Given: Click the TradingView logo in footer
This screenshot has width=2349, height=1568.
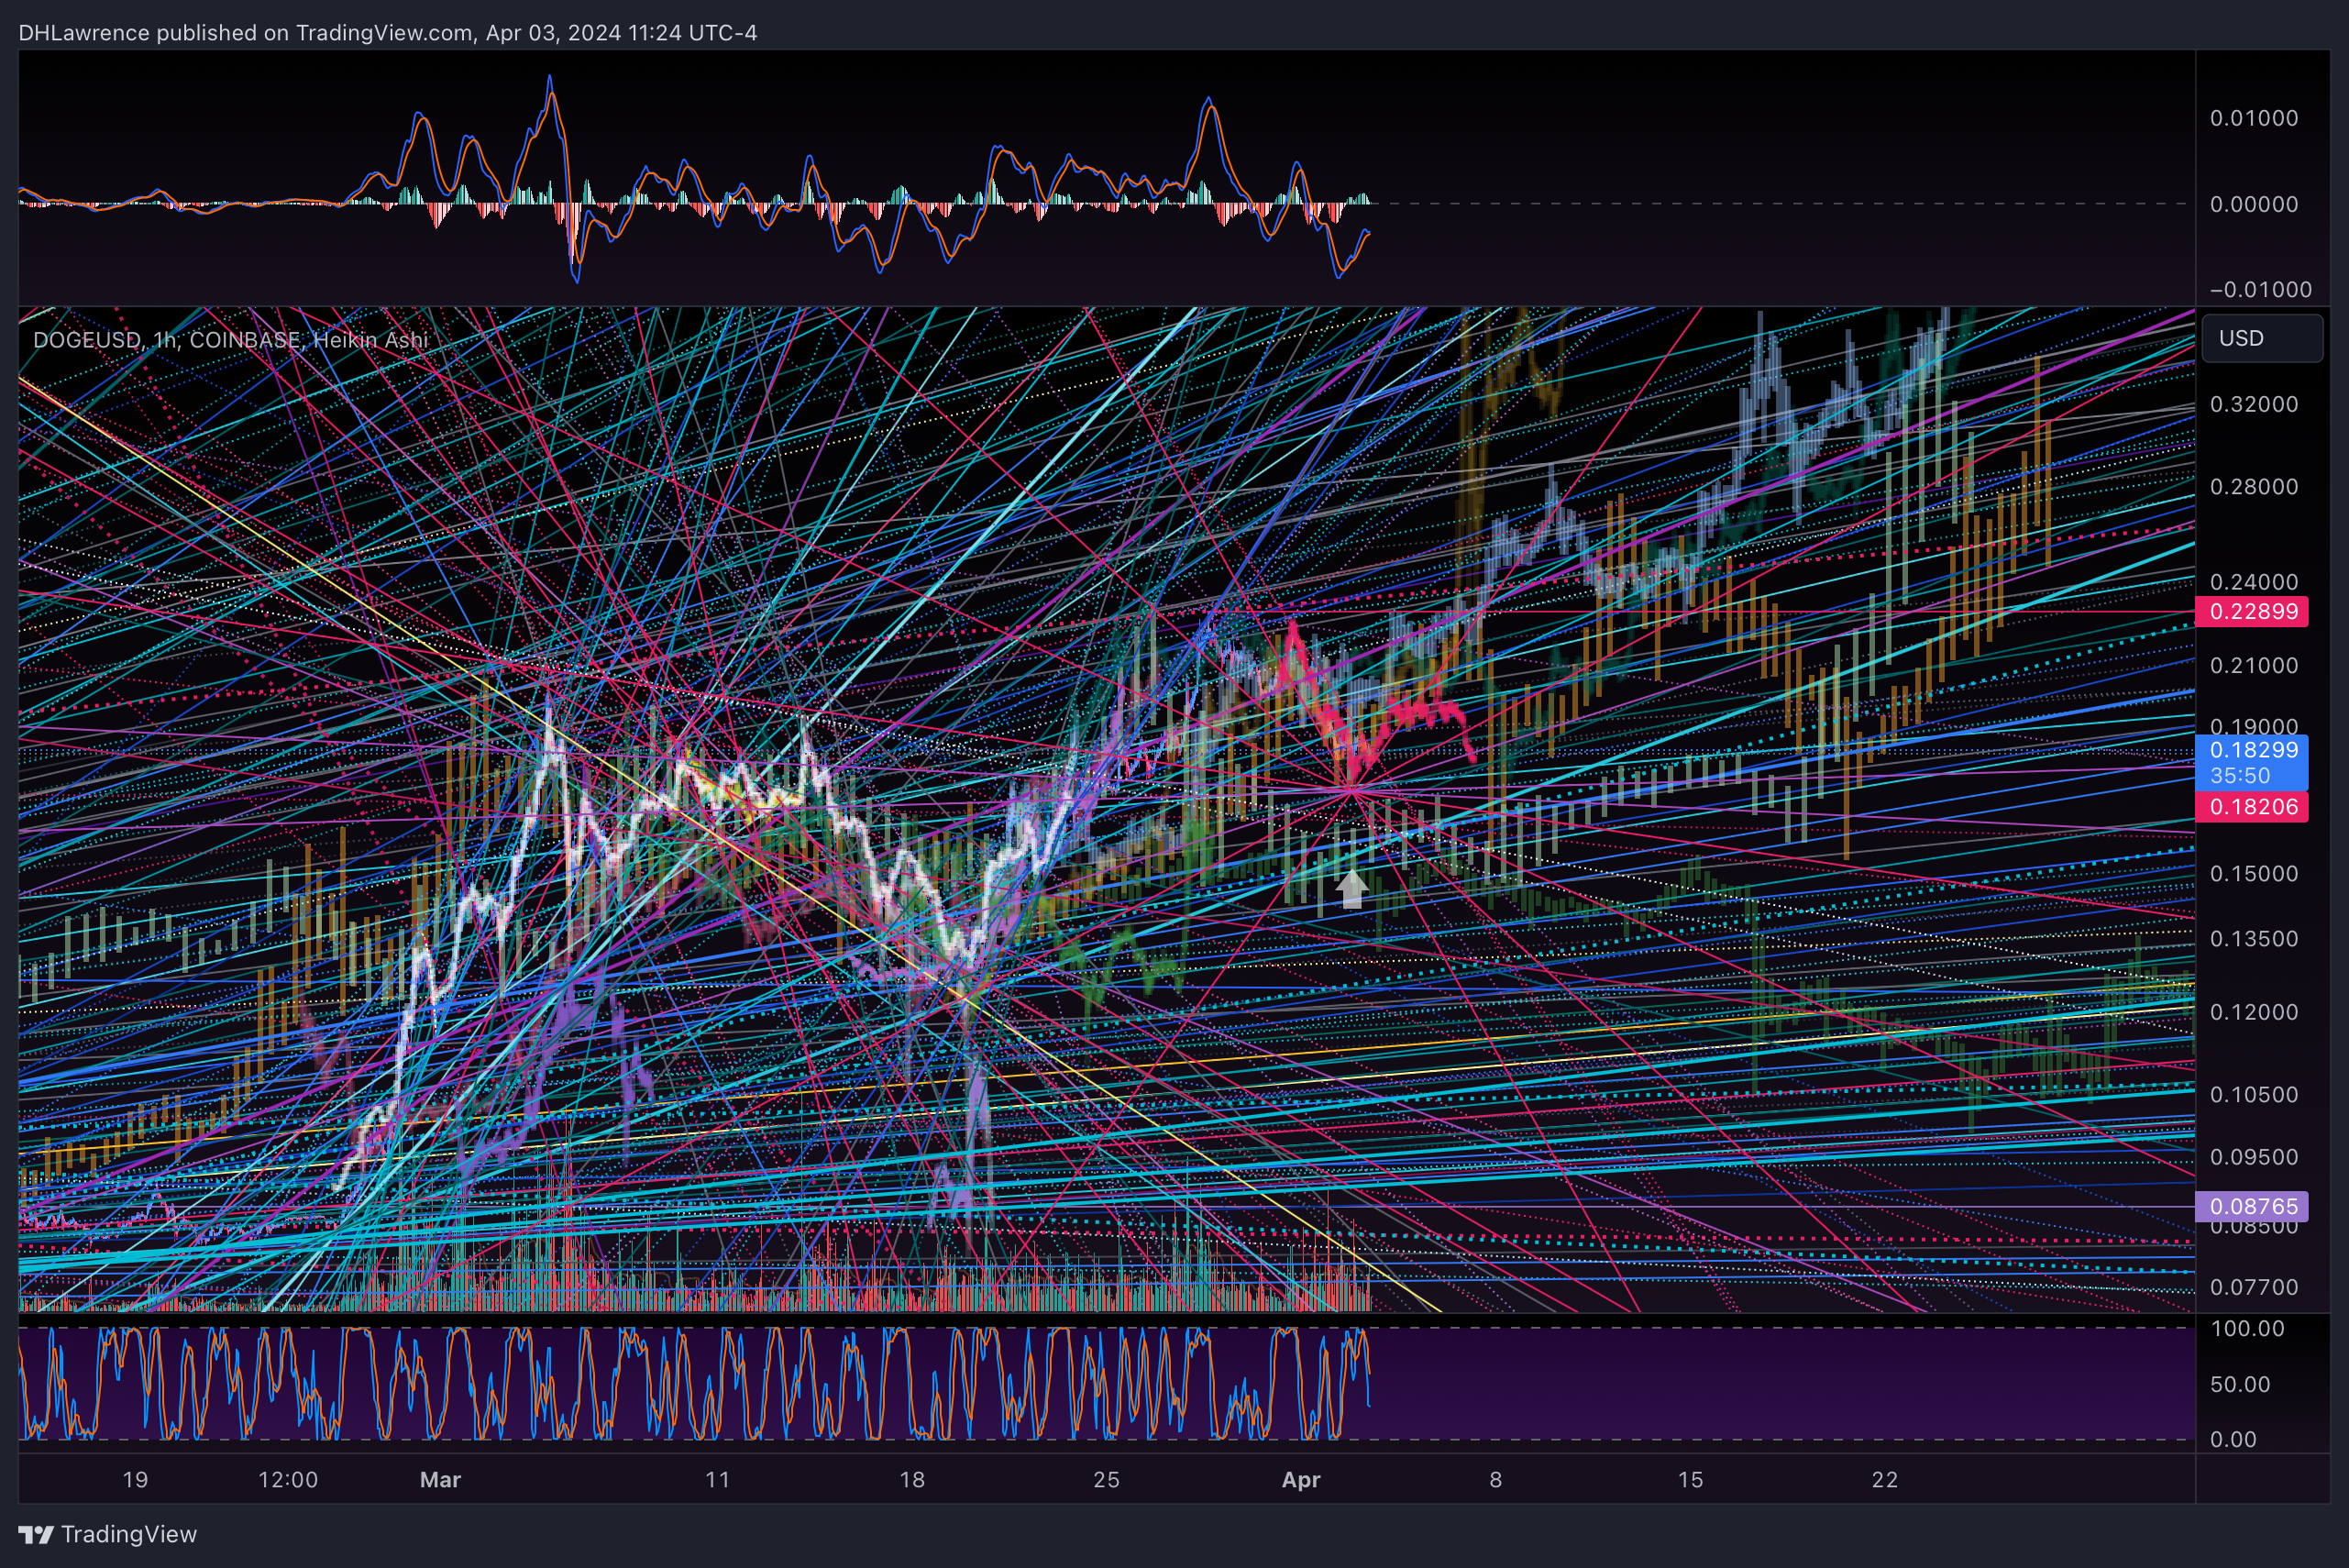Looking at the screenshot, I should (108, 1534).
